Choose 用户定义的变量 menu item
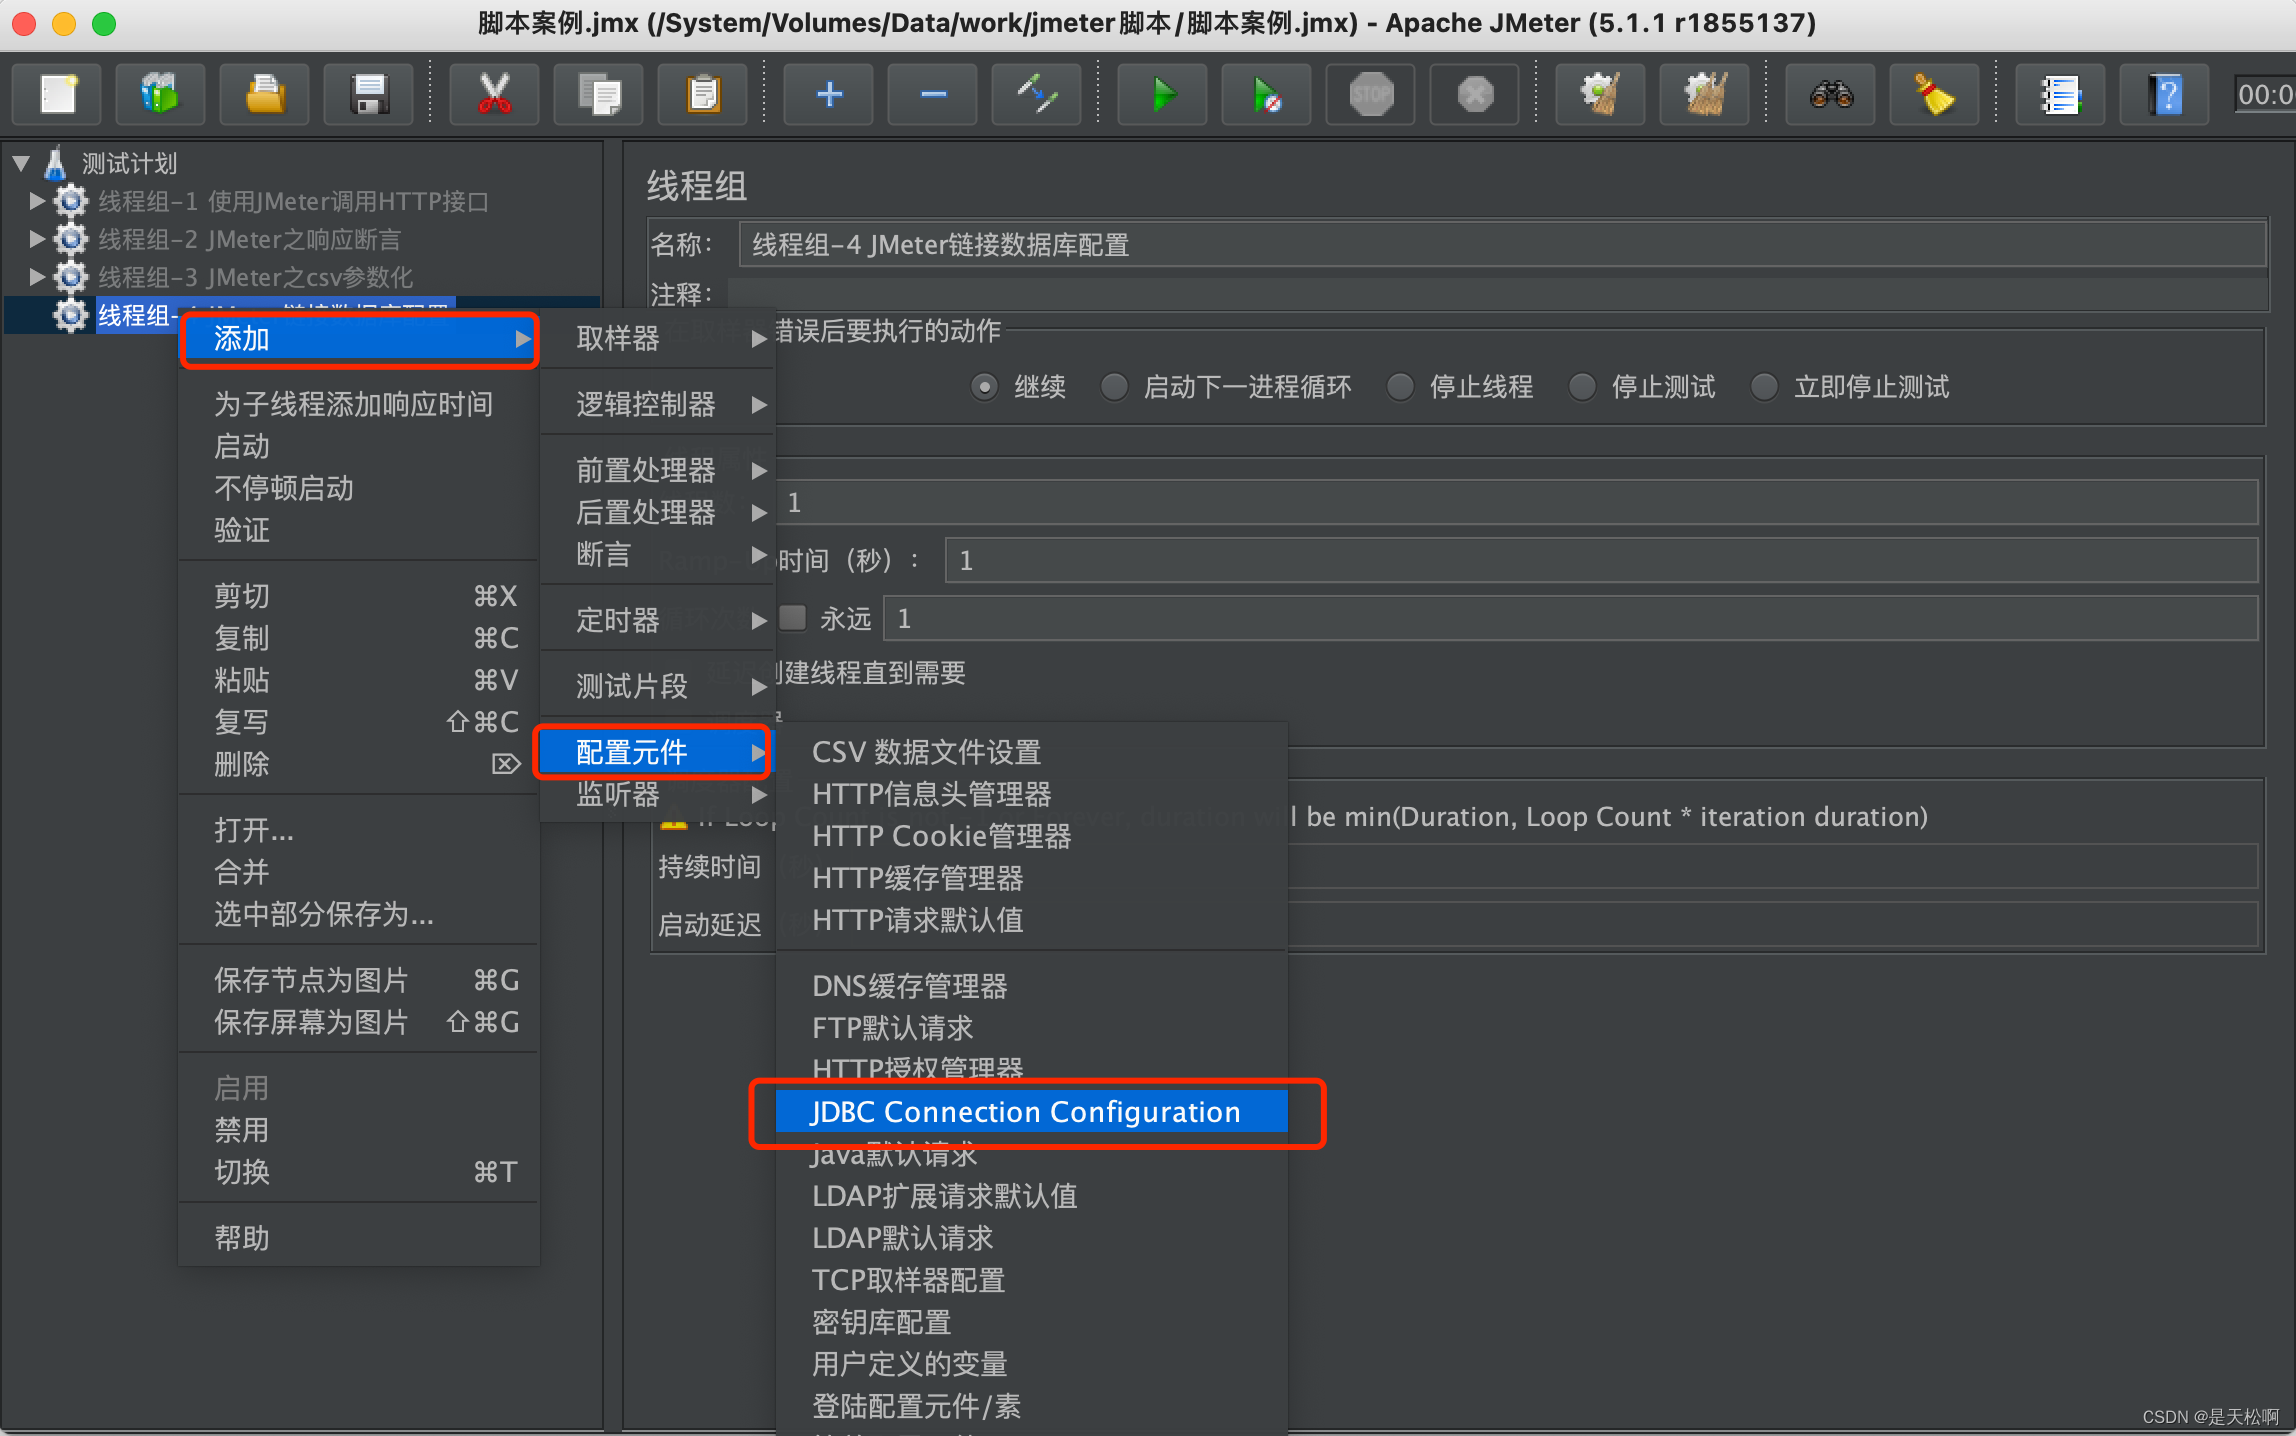2296x1436 pixels. tap(1032, 1364)
